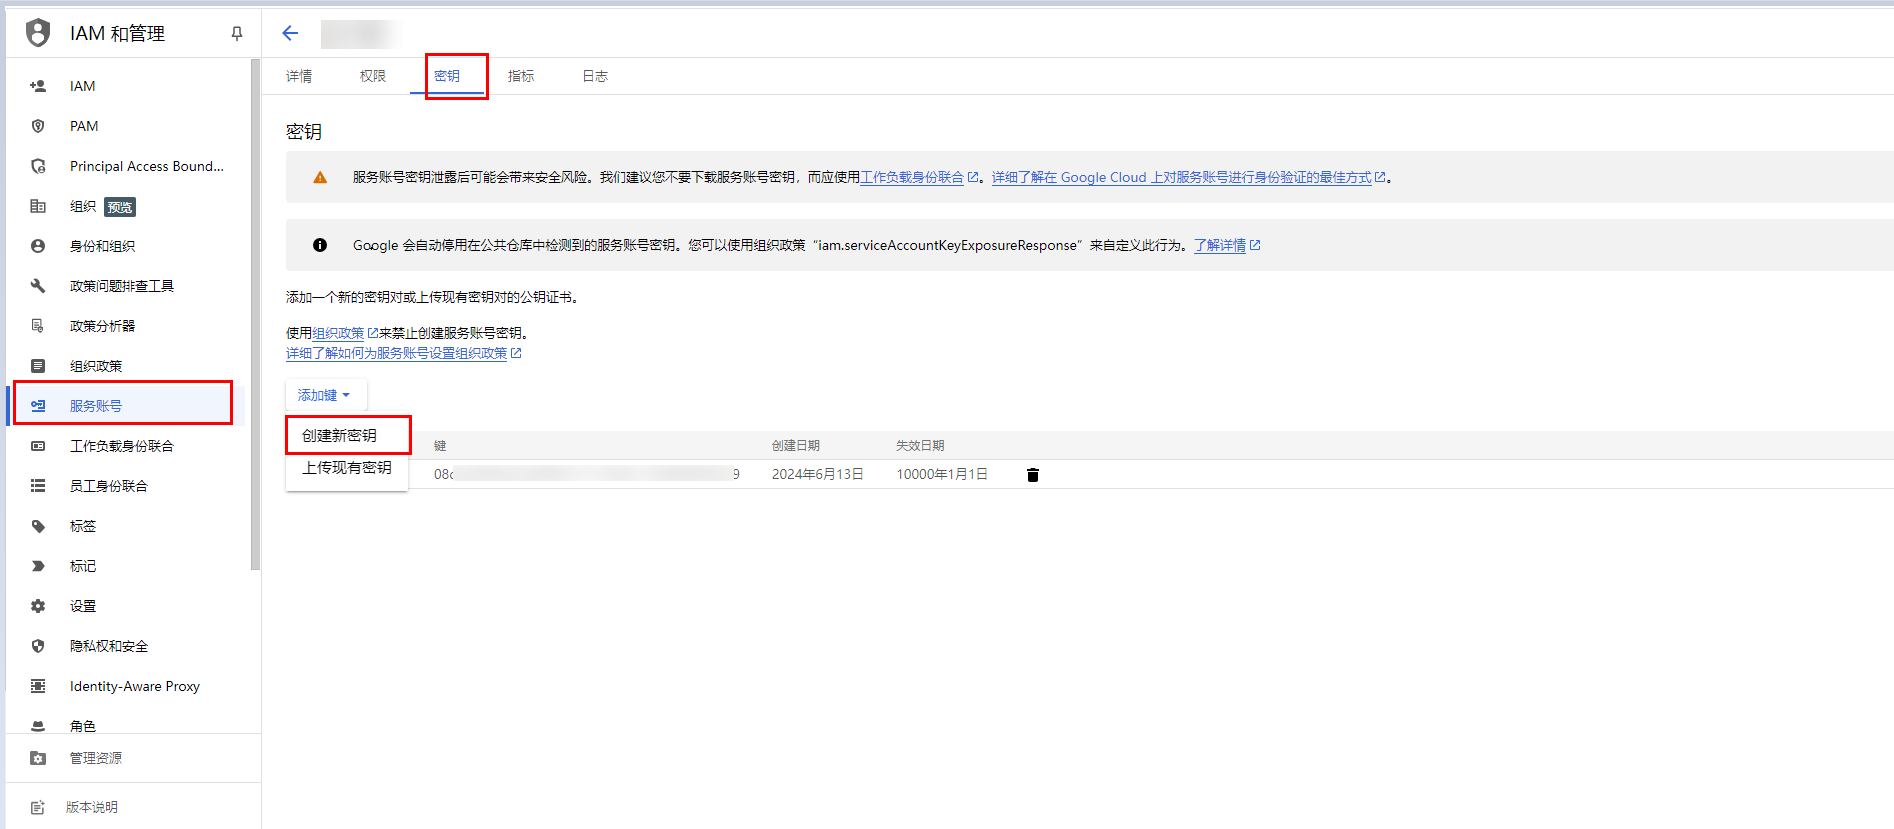This screenshot has width=1894, height=829.
Task: Click the IAM shield logo icon
Action: coord(38,33)
